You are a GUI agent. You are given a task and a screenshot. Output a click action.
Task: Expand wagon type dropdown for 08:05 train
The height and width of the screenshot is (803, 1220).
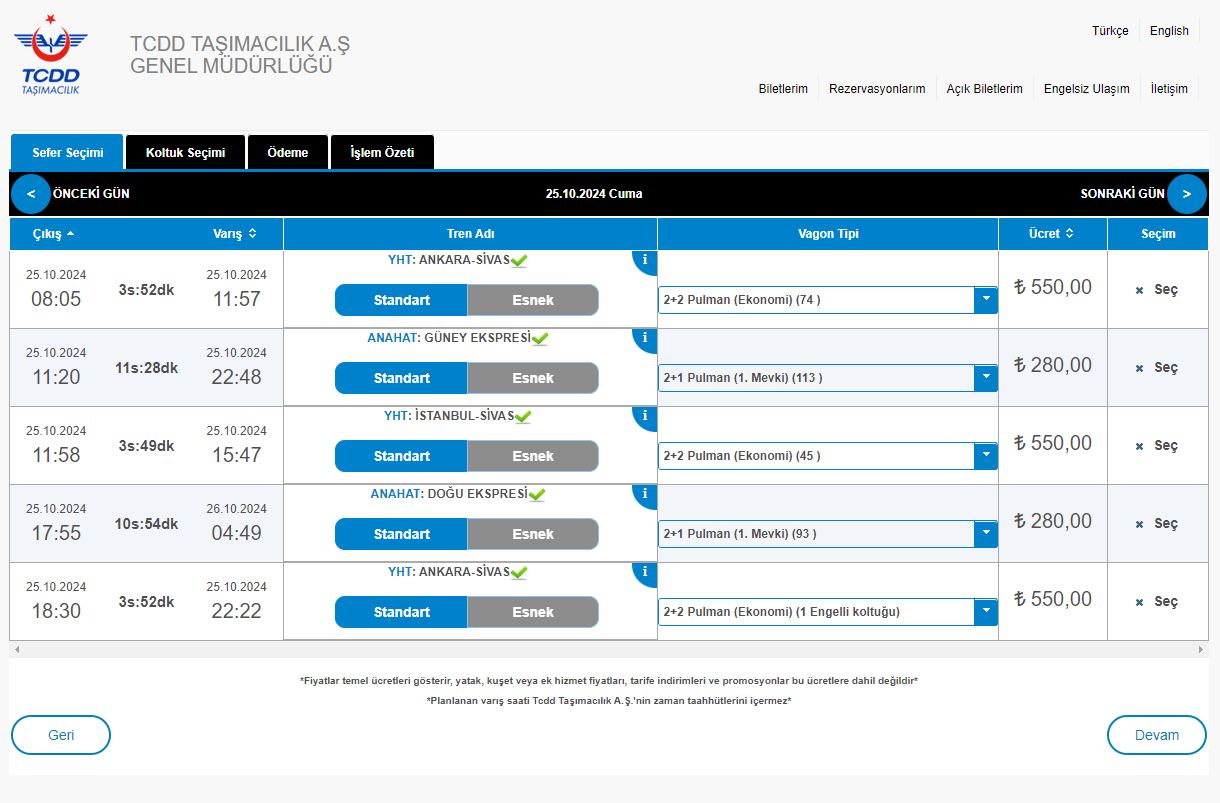pos(985,300)
